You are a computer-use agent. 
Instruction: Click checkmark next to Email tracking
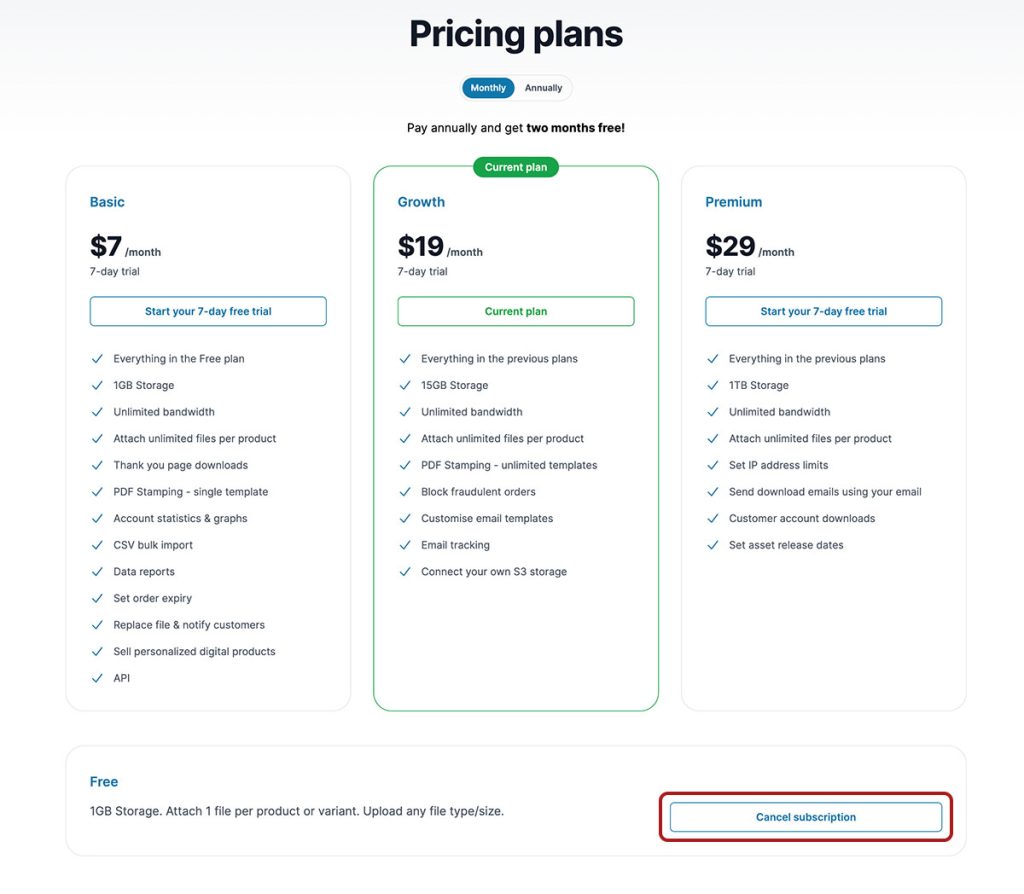coord(405,545)
